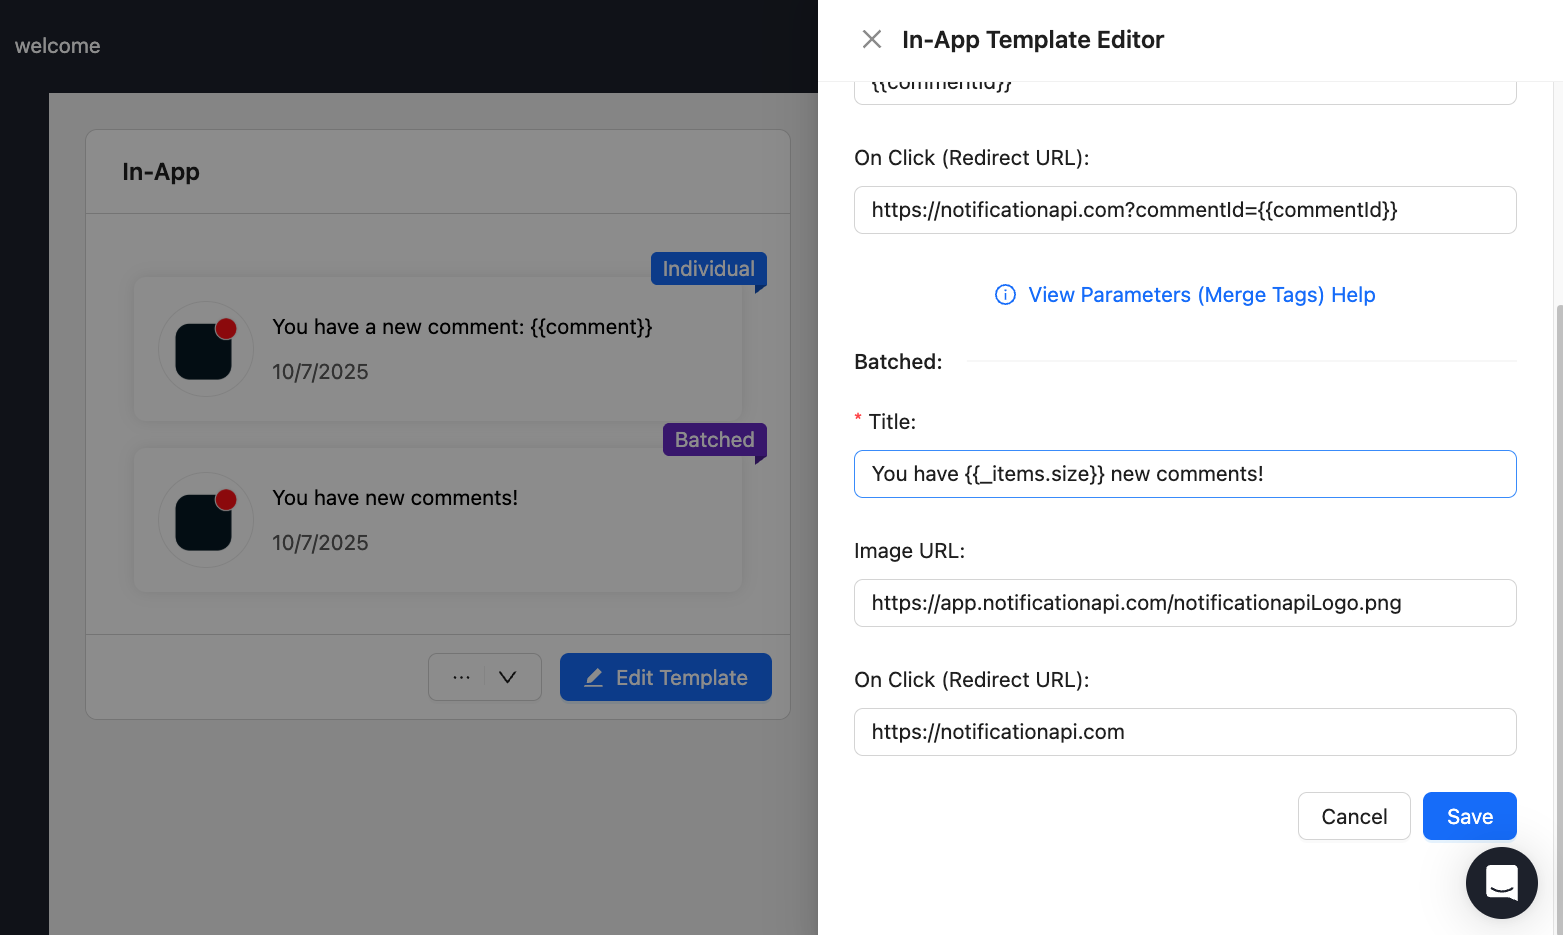Cancel the template editing
Viewport: 1563px width, 935px height.
coord(1354,816)
